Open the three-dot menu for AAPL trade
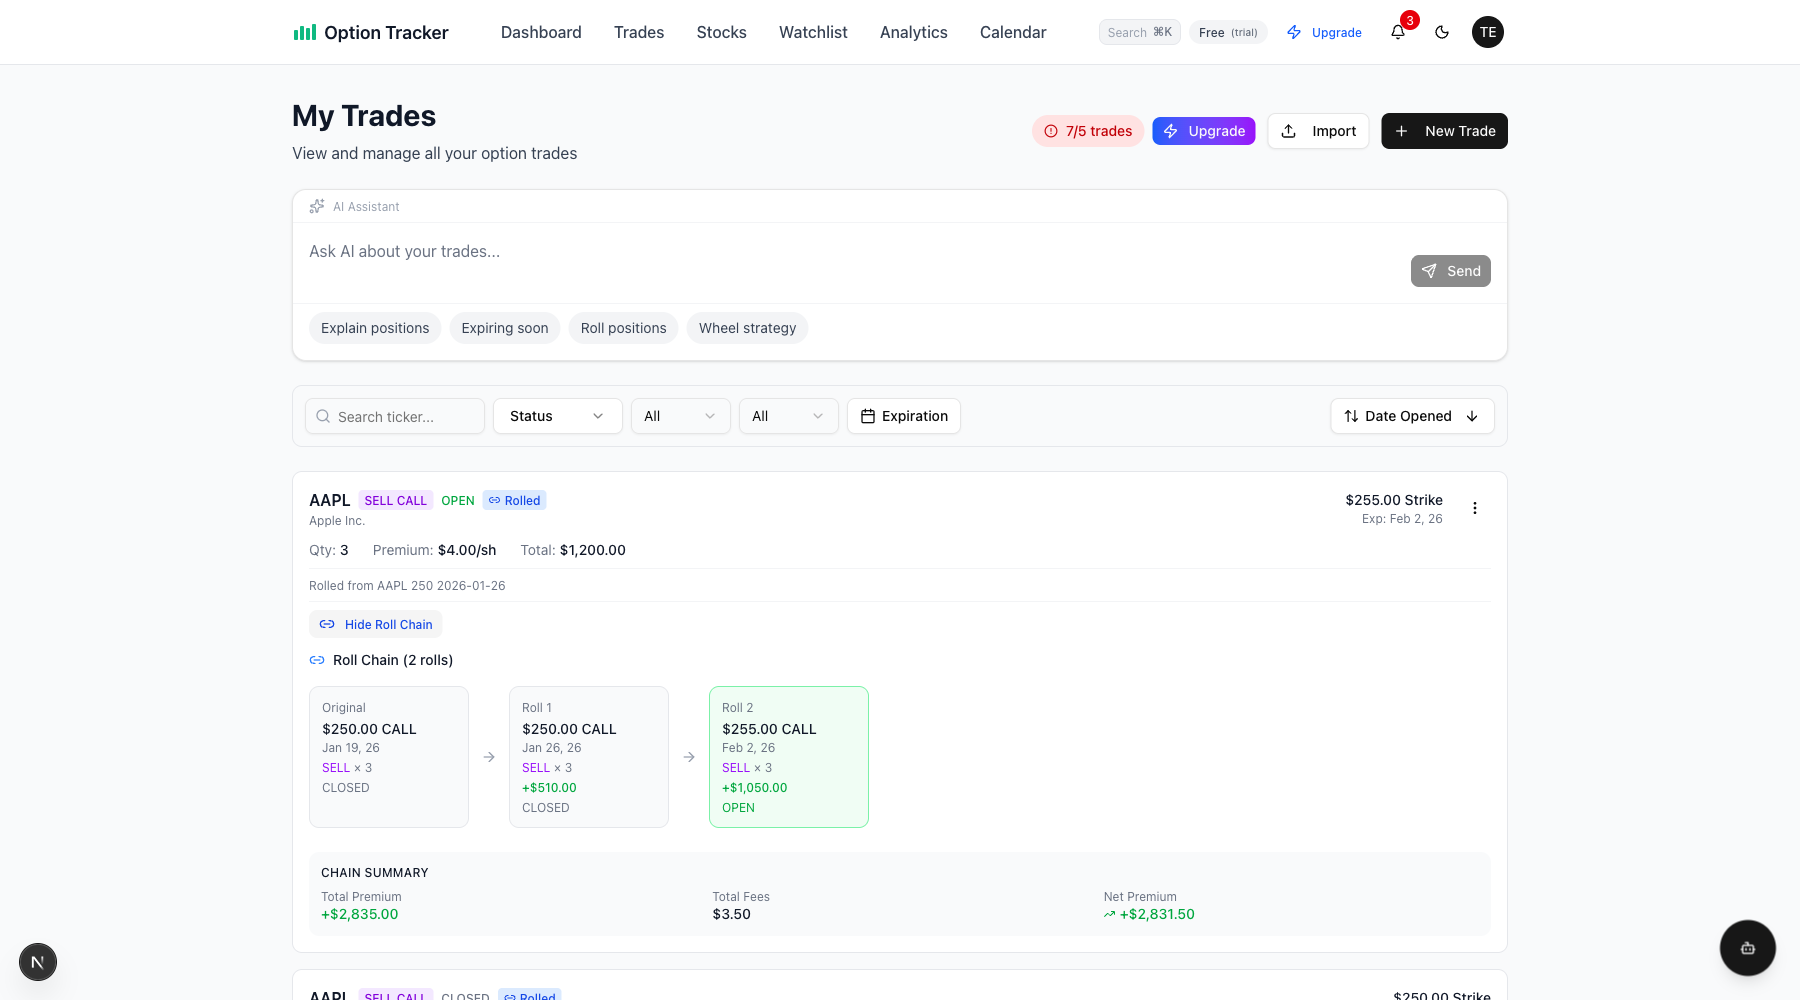Viewport: 1800px width, 1000px height. click(1474, 508)
